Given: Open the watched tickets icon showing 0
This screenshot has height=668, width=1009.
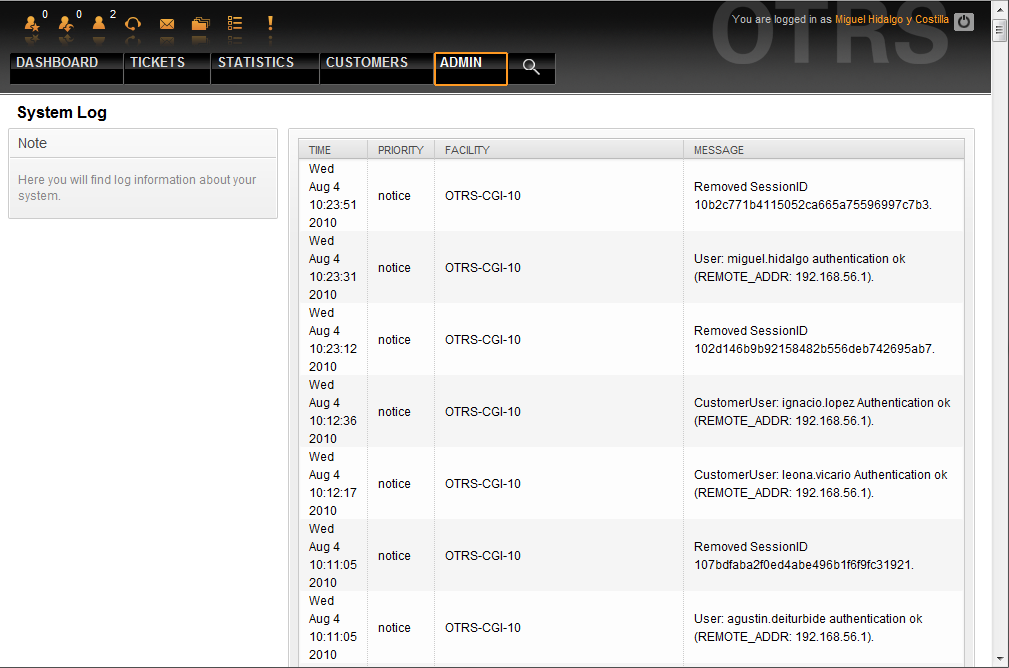Looking at the screenshot, I should tap(66, 22).
